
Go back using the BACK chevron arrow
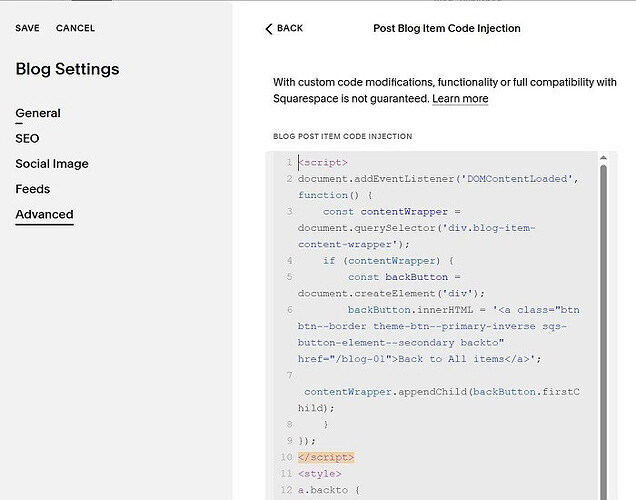[x=269, y=28]
